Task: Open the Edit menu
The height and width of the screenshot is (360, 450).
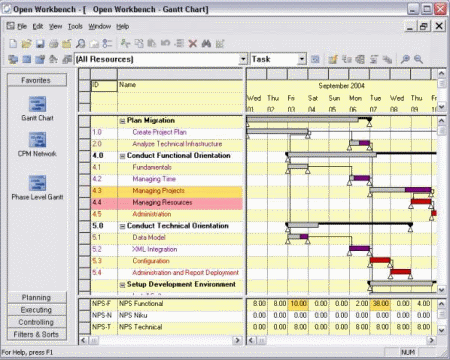Action: tap(38, 26)
